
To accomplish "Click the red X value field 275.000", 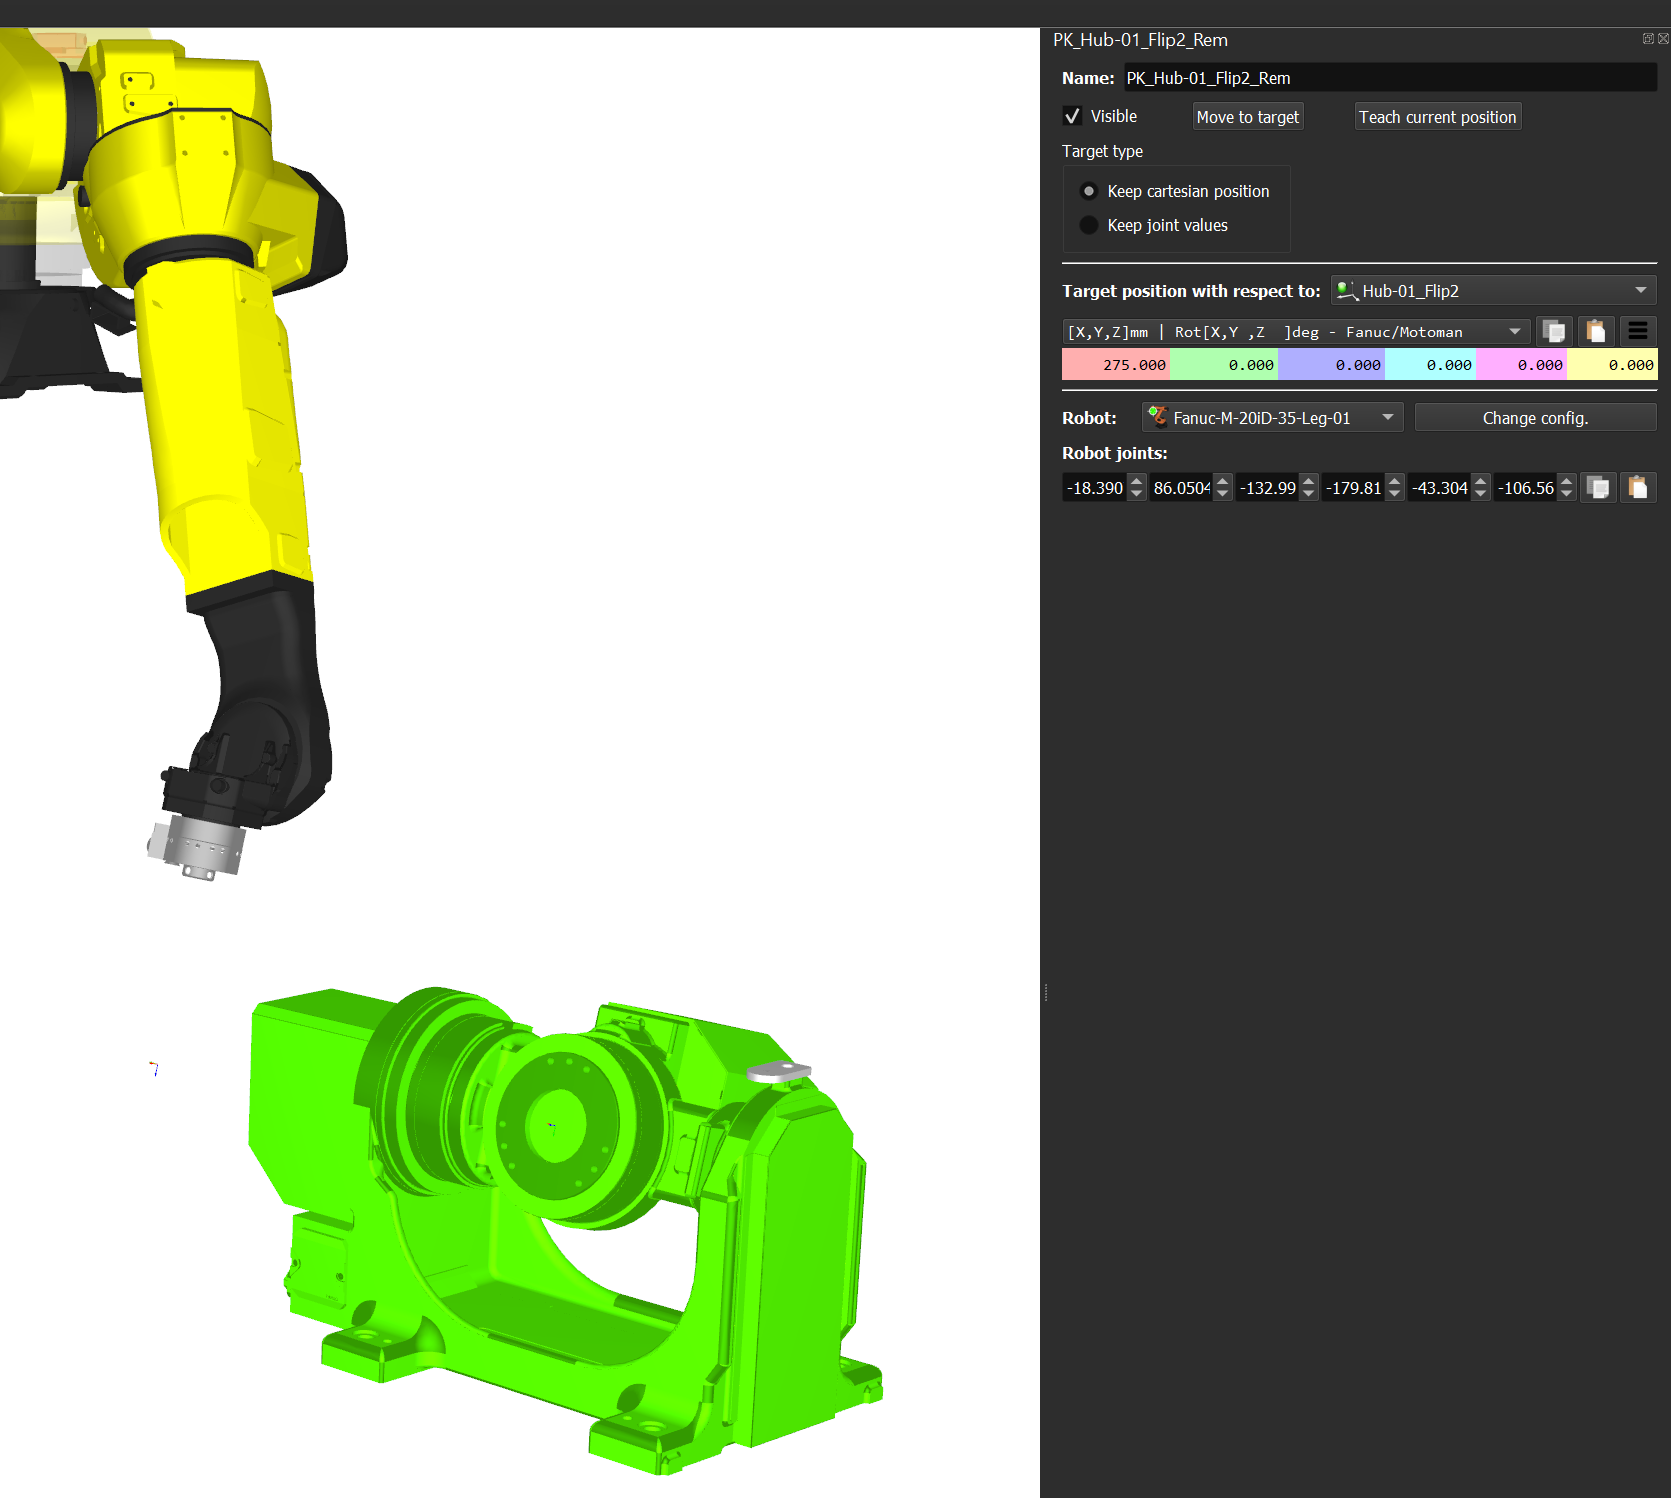I will (1116, 365).
